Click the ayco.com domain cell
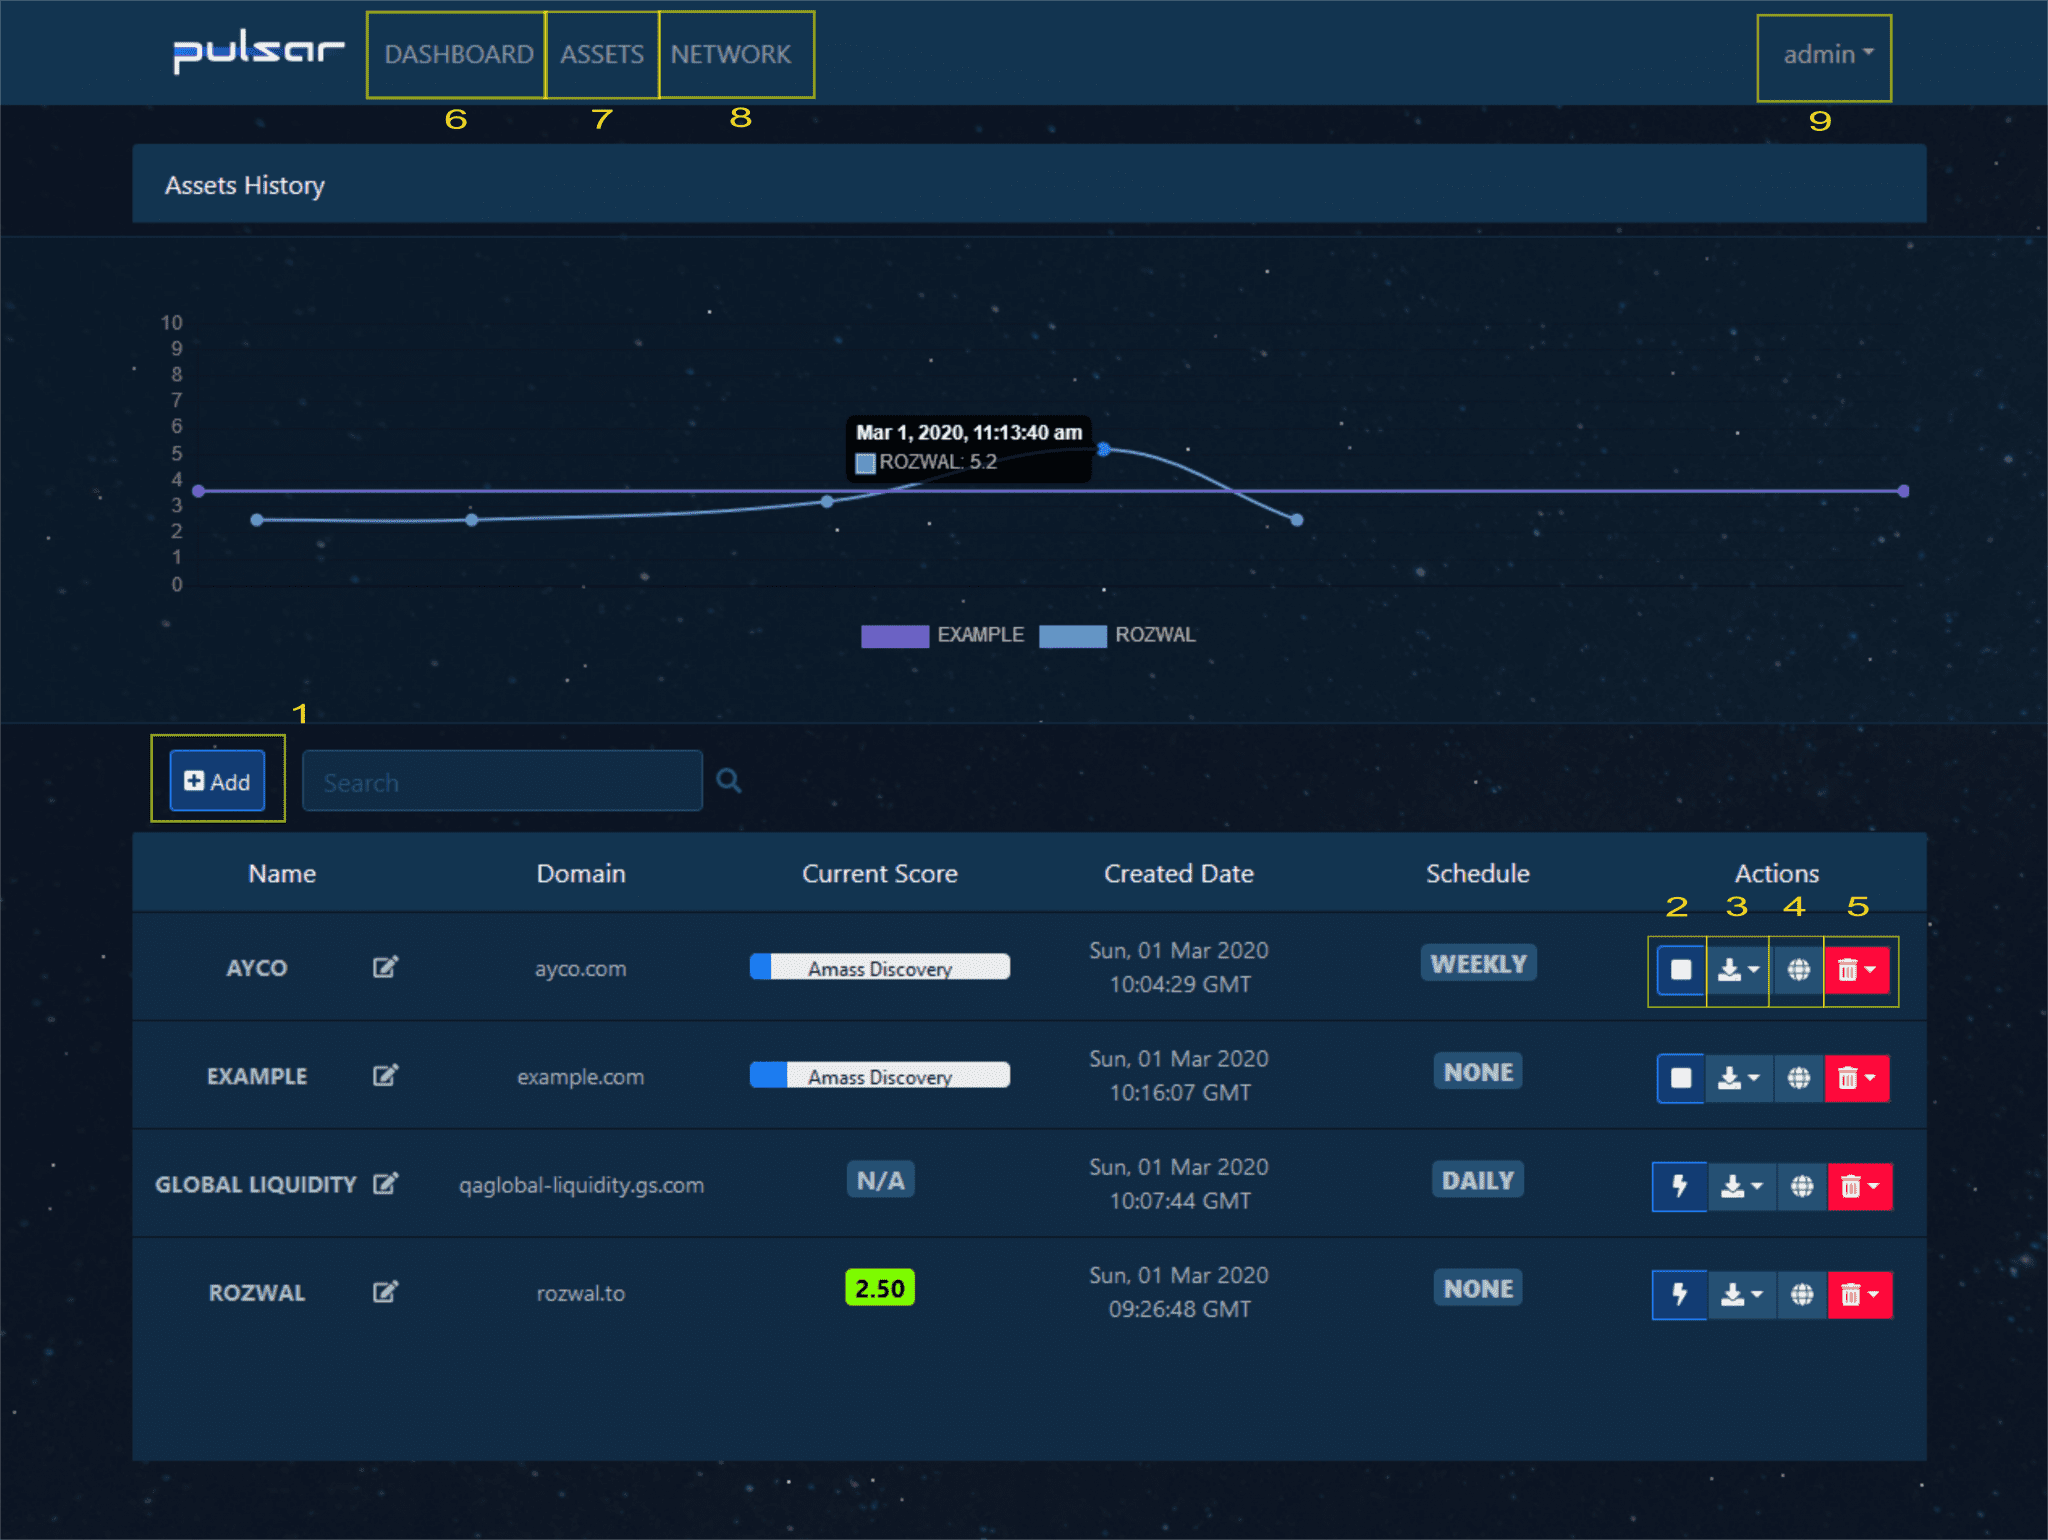The image size is (2048, 1540). point(581,968)
